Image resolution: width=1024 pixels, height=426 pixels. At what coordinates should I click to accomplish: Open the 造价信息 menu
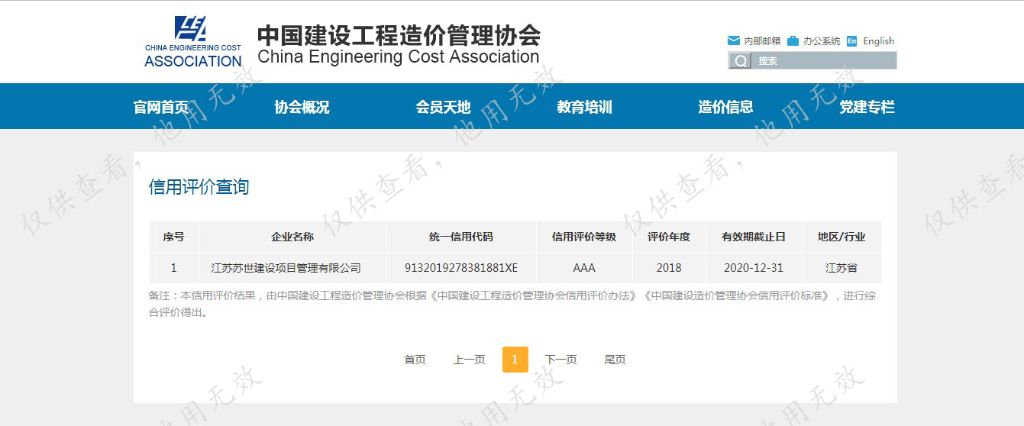[x=726, y=106]
